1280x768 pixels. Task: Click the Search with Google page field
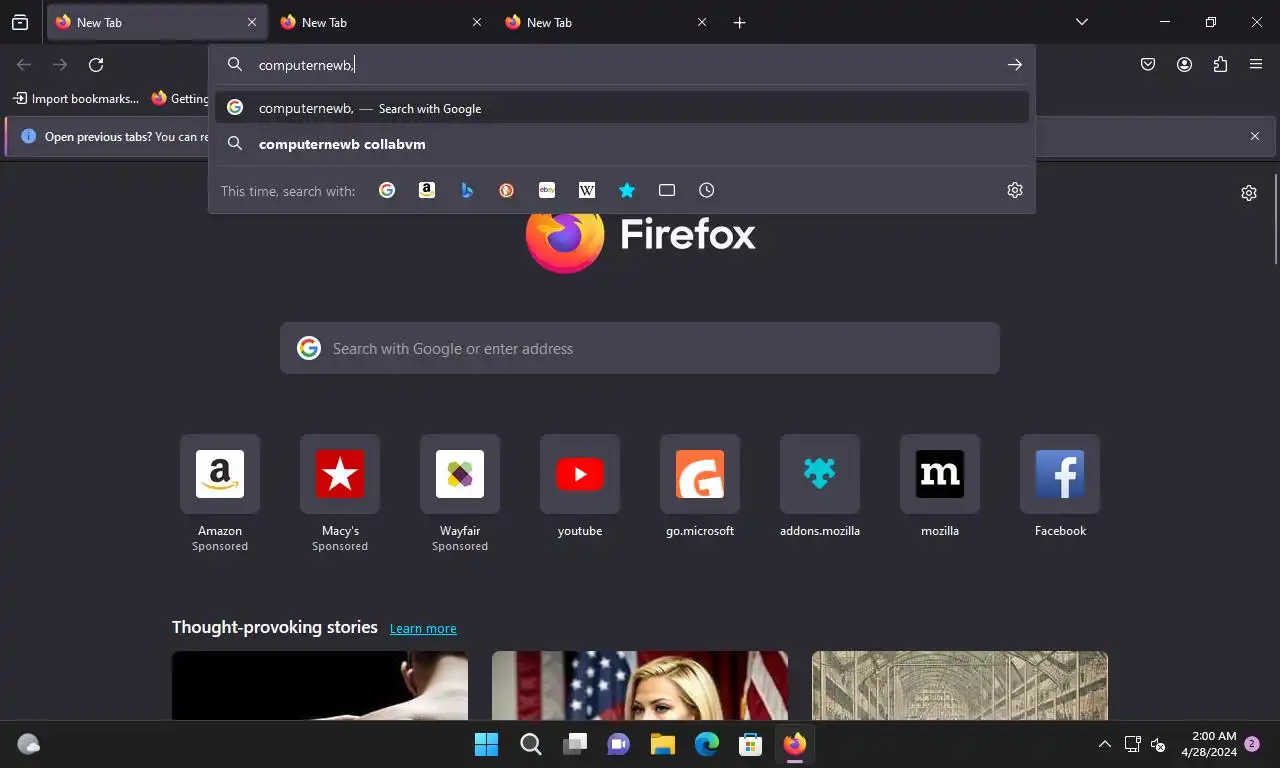coord(640,348)
